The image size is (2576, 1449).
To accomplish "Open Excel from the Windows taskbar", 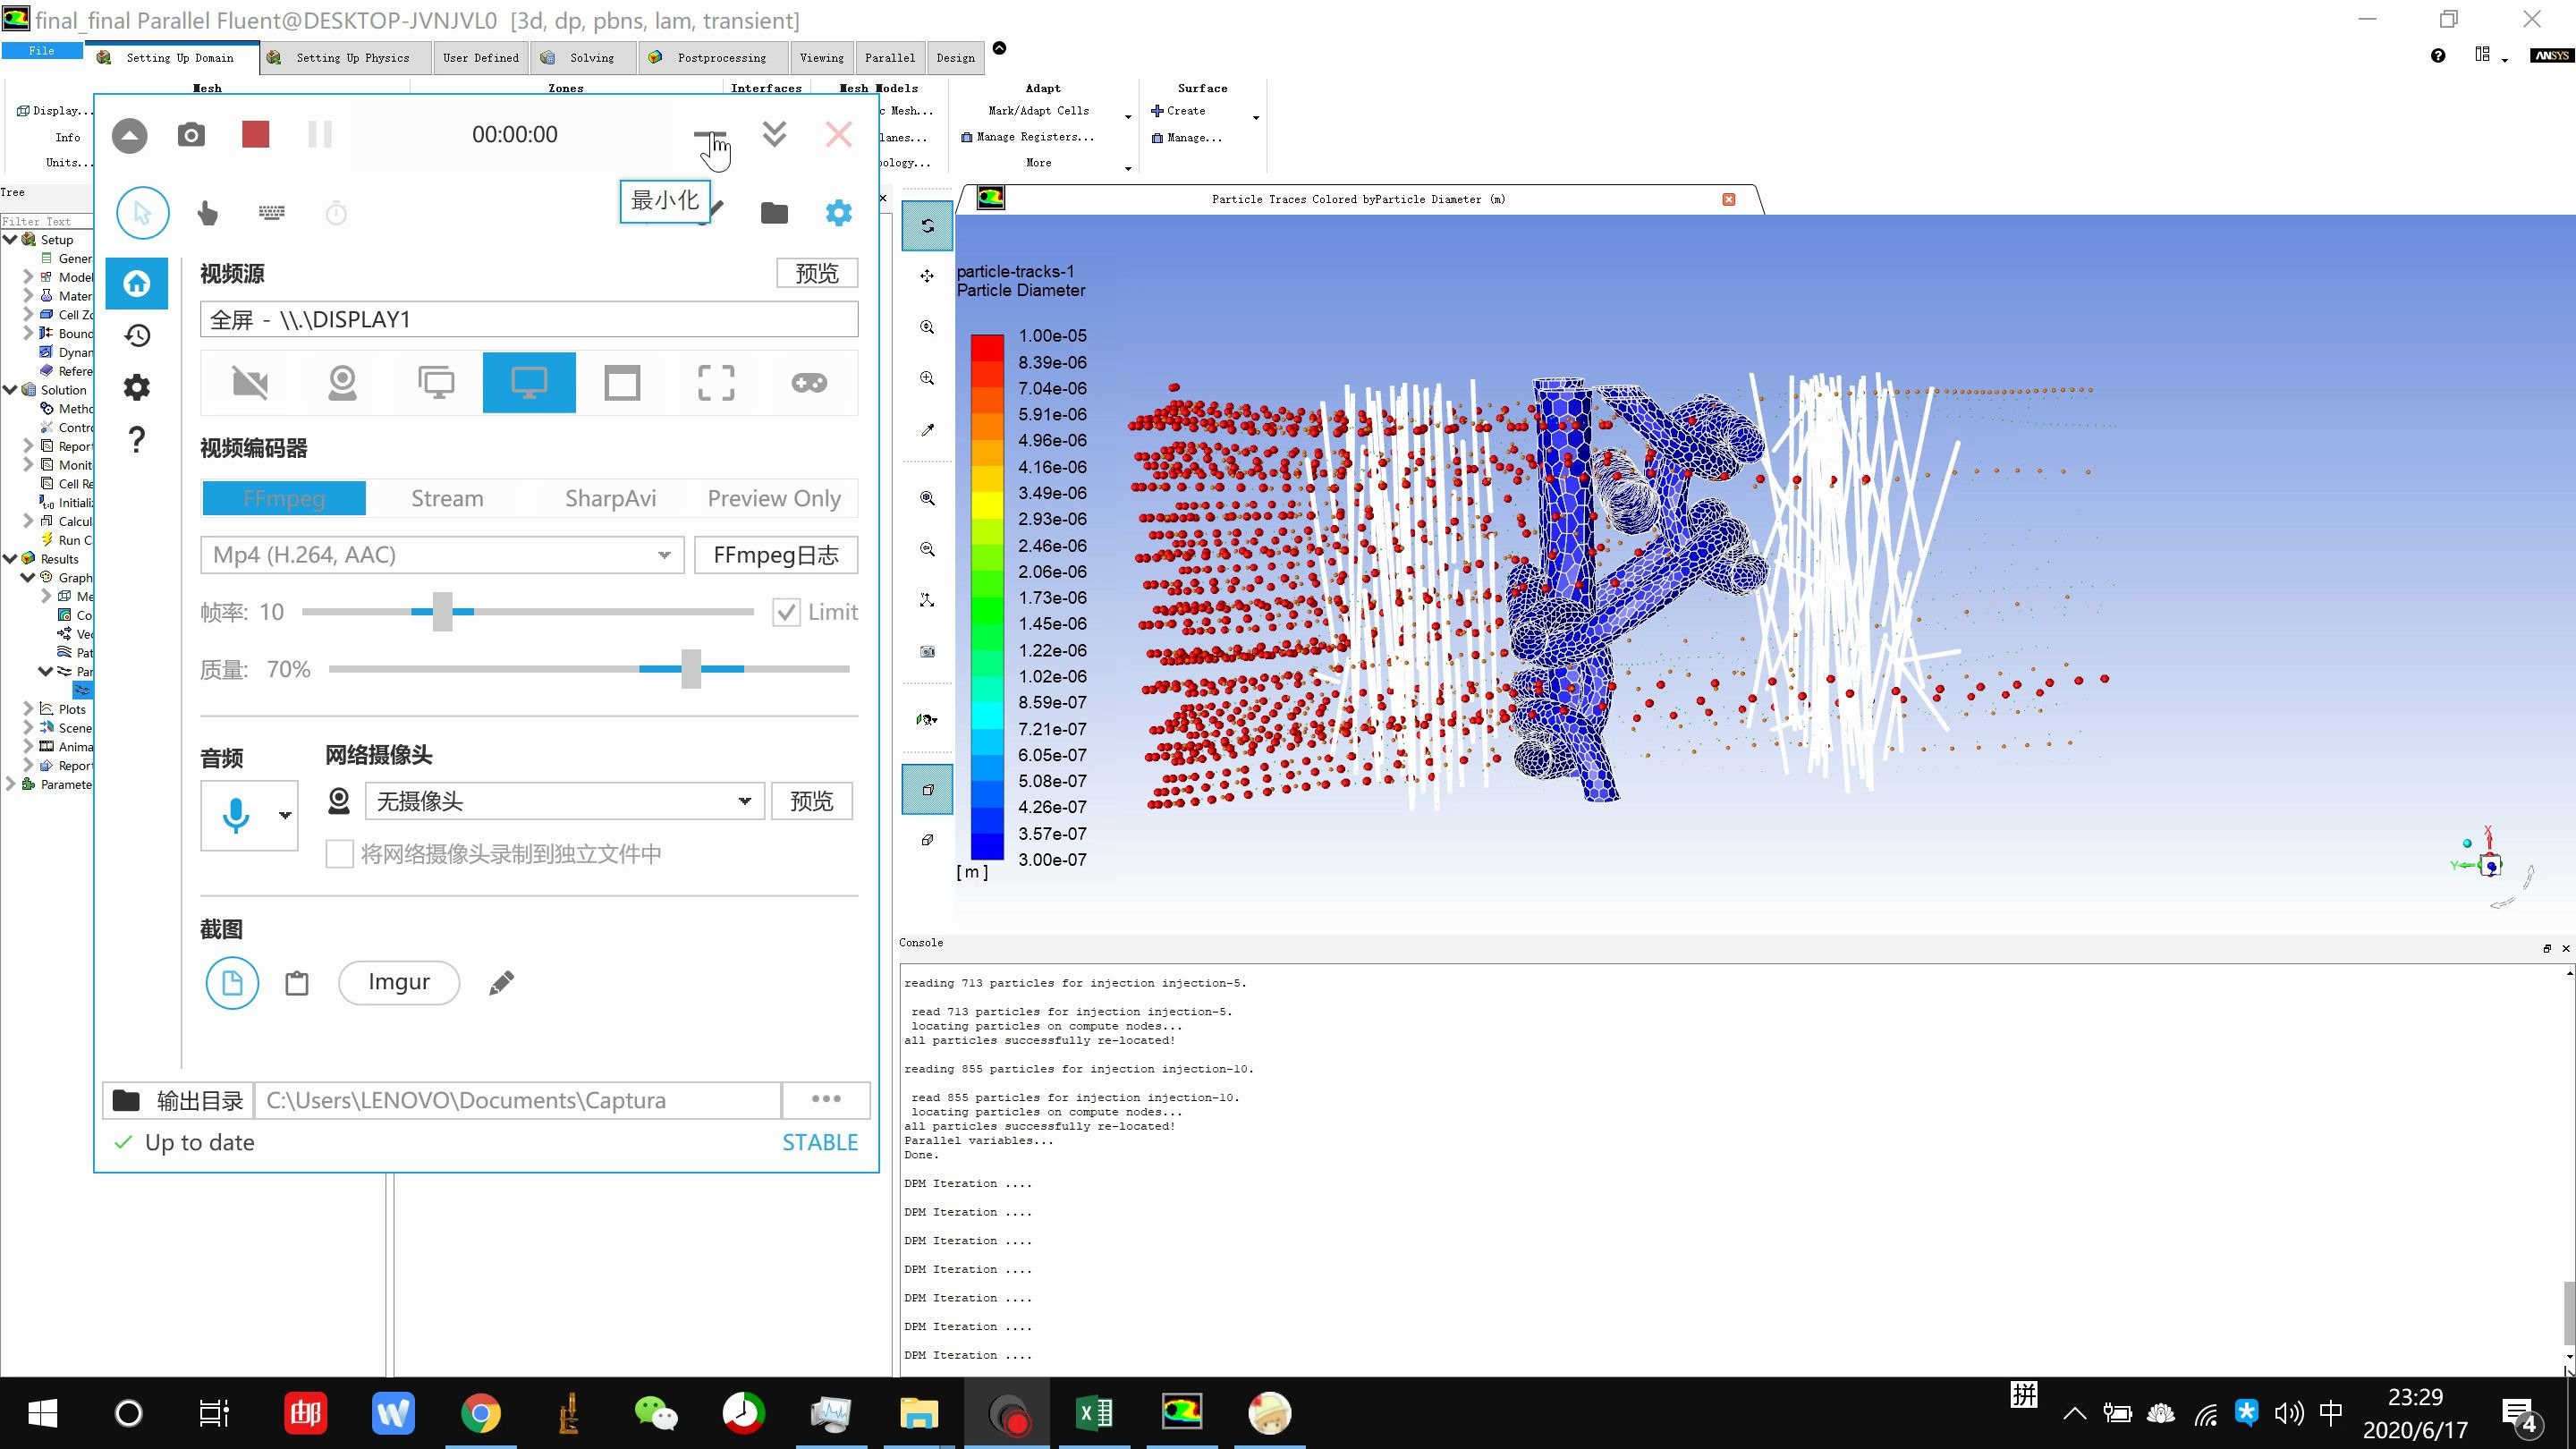I will [1095, 1413].
